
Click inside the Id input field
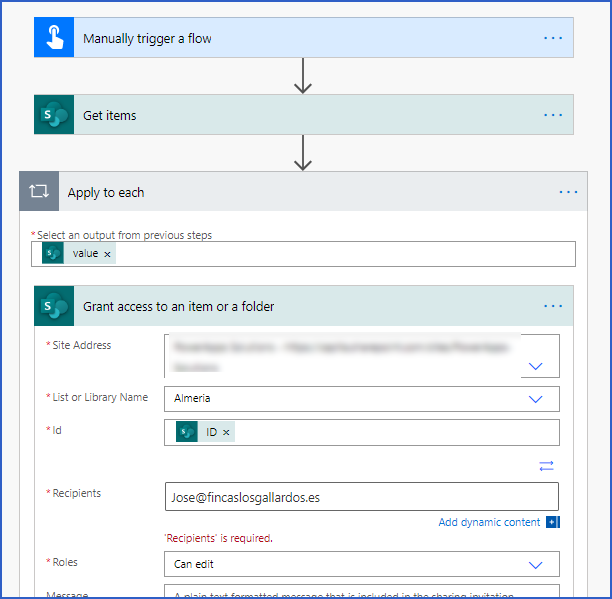coord(362,432)
